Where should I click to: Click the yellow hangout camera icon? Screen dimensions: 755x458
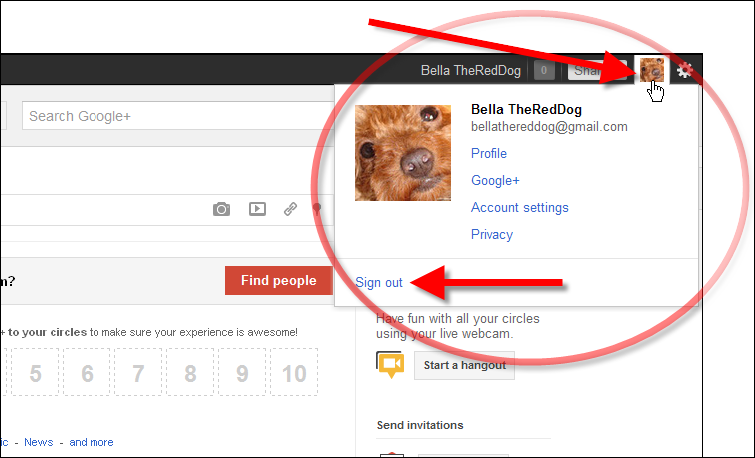click(x=391, y=365)
